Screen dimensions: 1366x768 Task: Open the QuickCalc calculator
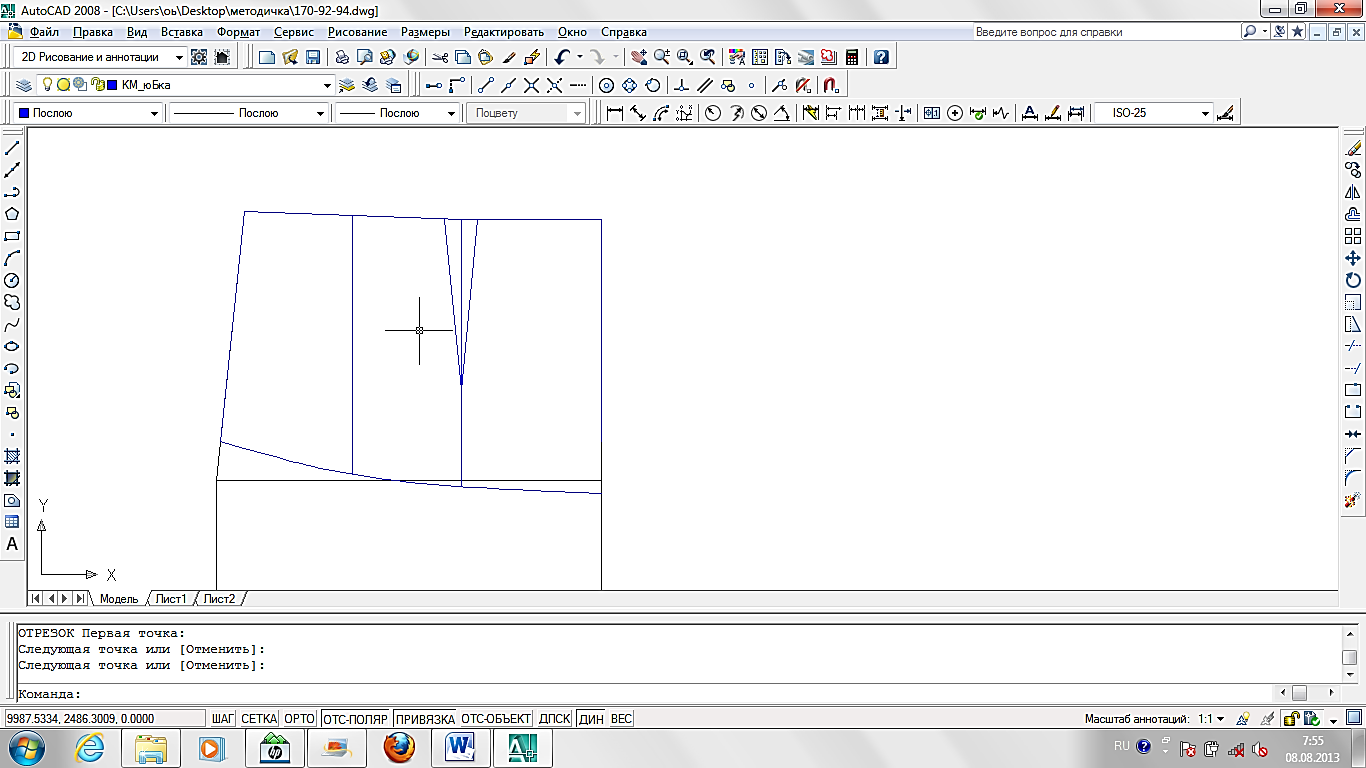pyautogui.click(x=852, y=58)
